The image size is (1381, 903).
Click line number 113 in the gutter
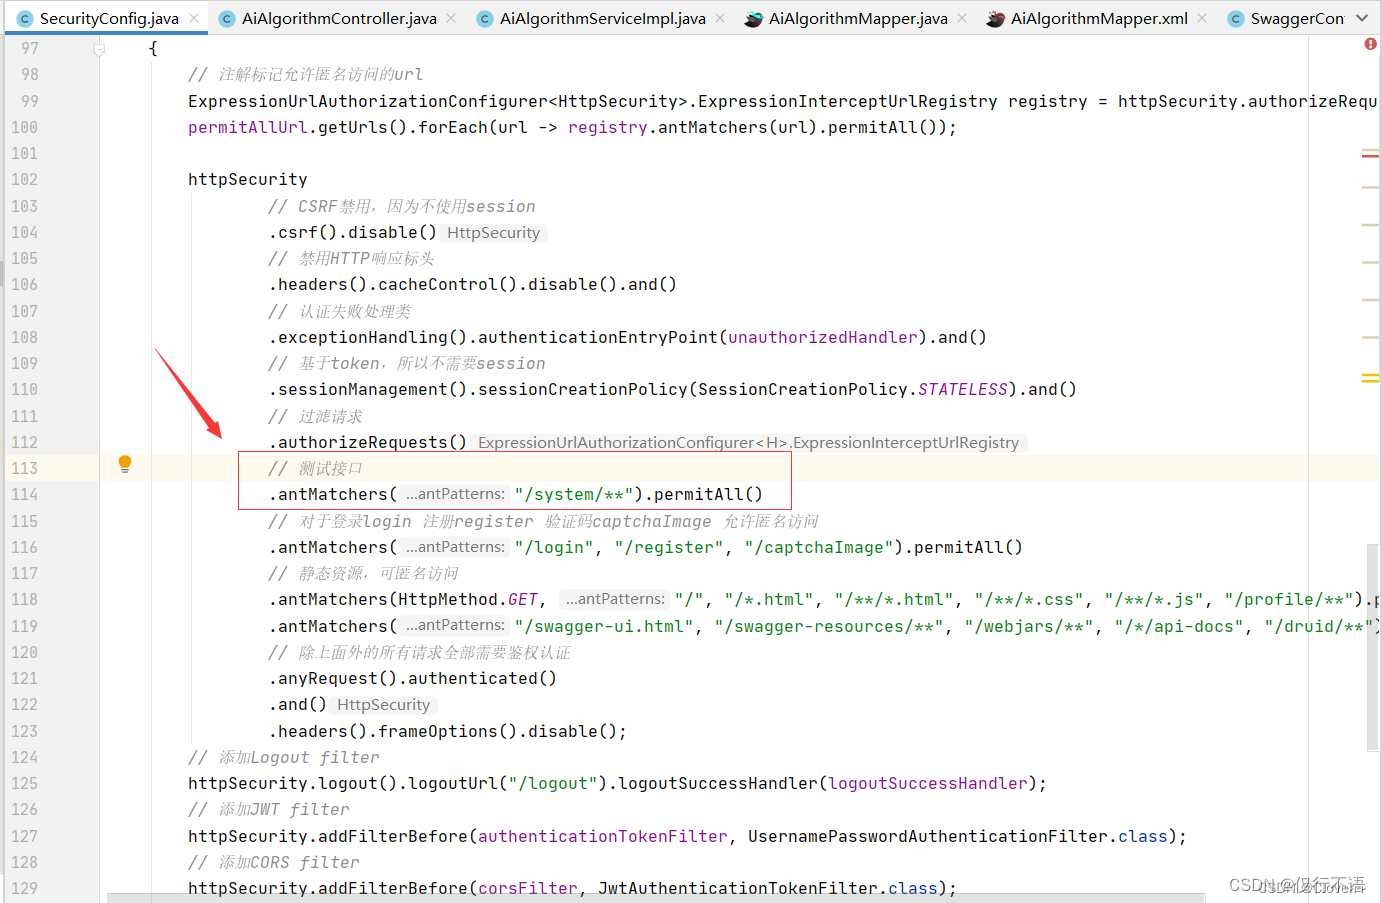[24, 468]
